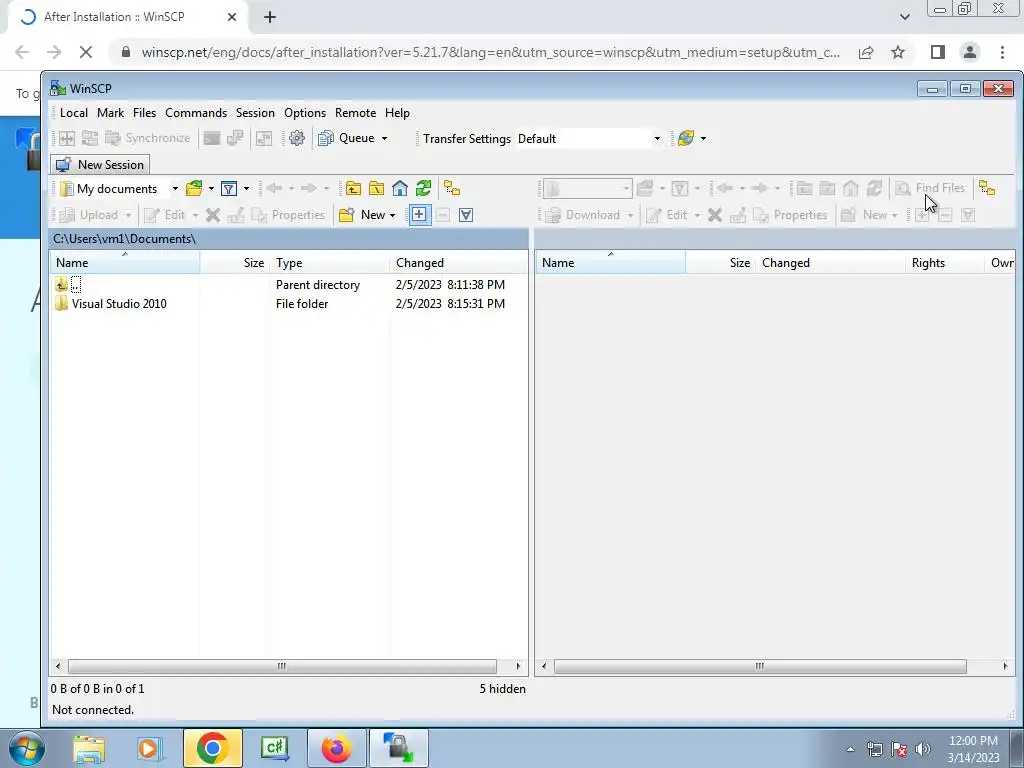Click the remote Find Files button
The width and height of the screenshot is (1024, 768).
click(931, 188)
